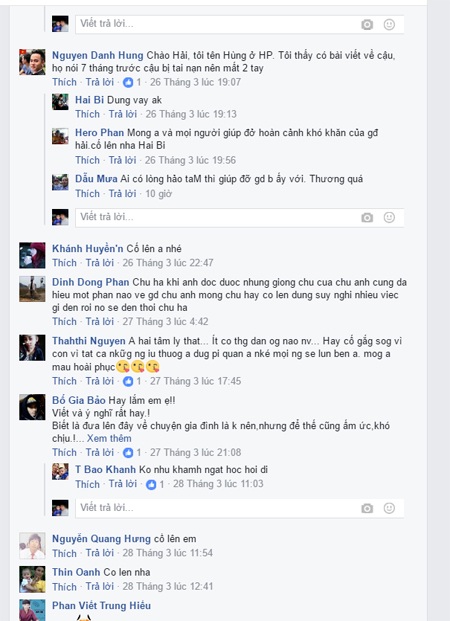Like Khánh Huyền'n's comment via Thích
450x621 pixels.
coord(64,263)
